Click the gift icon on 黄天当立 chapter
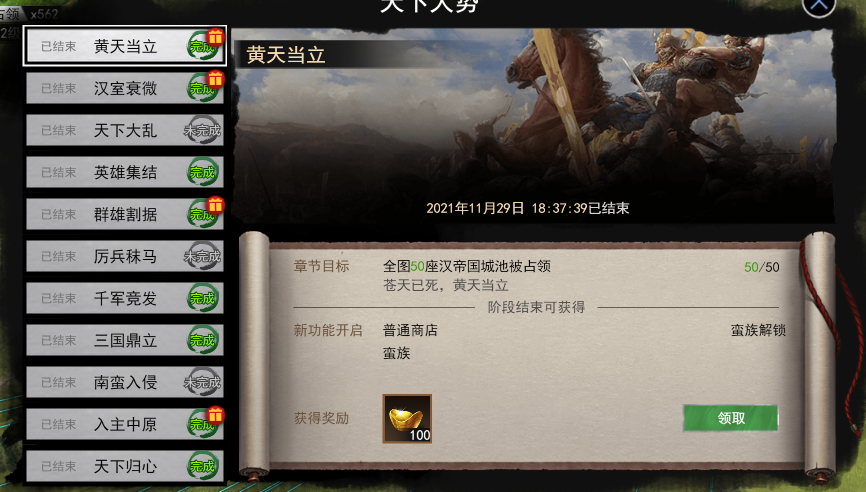The image size is (866, 492). click(x=215, y=37)
